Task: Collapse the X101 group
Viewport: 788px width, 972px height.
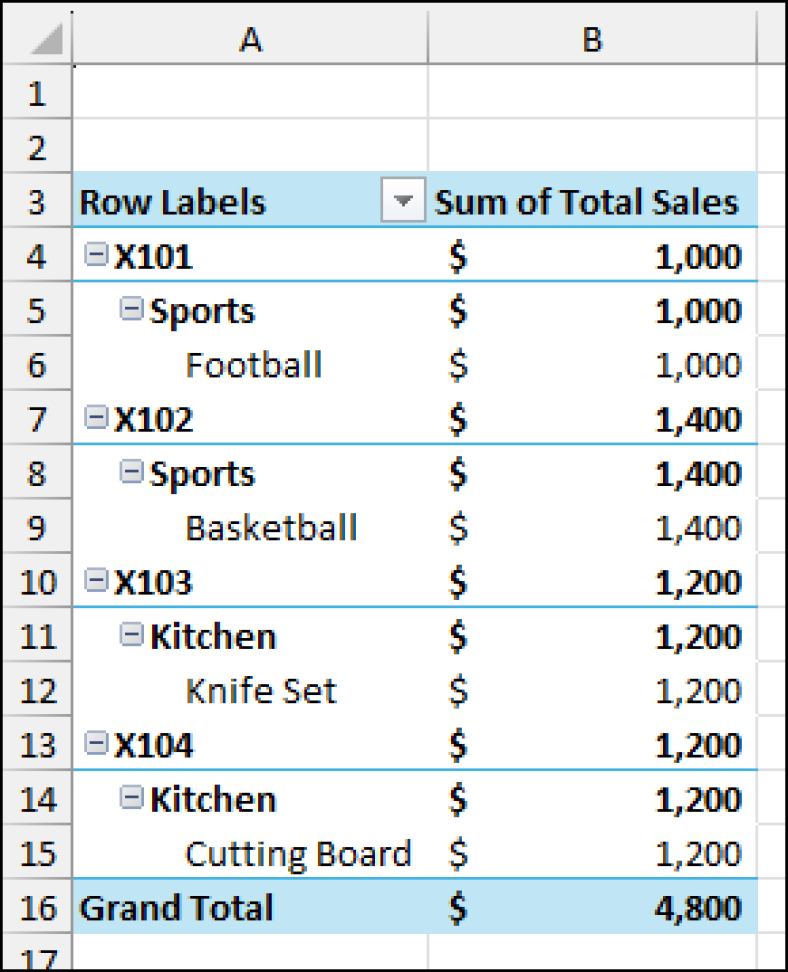Action: pos(96,254)
